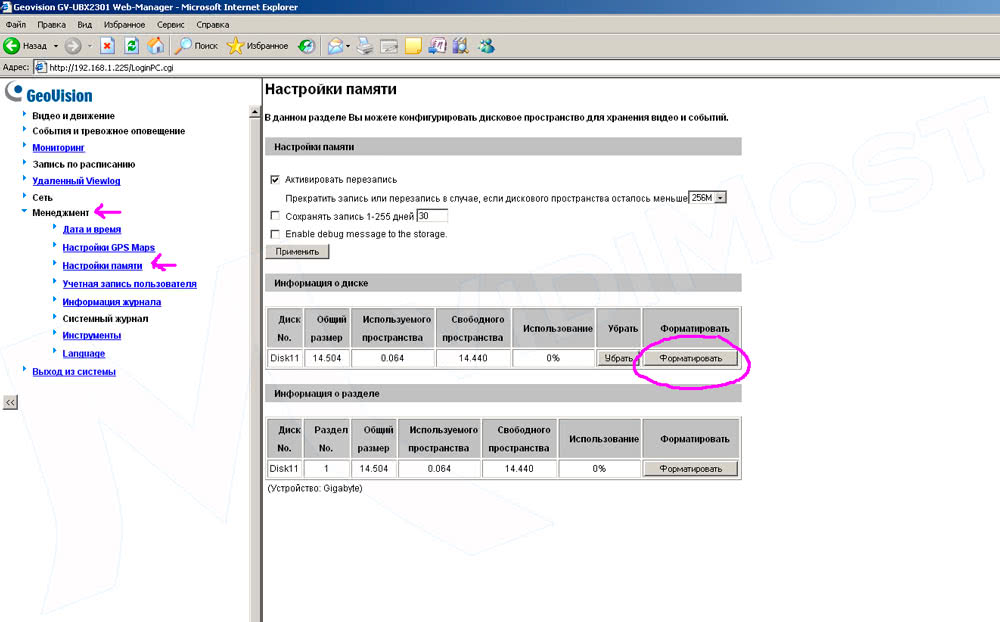
Task: Open the Back button history dropdown arrow
Action: [x=55, y=46]
